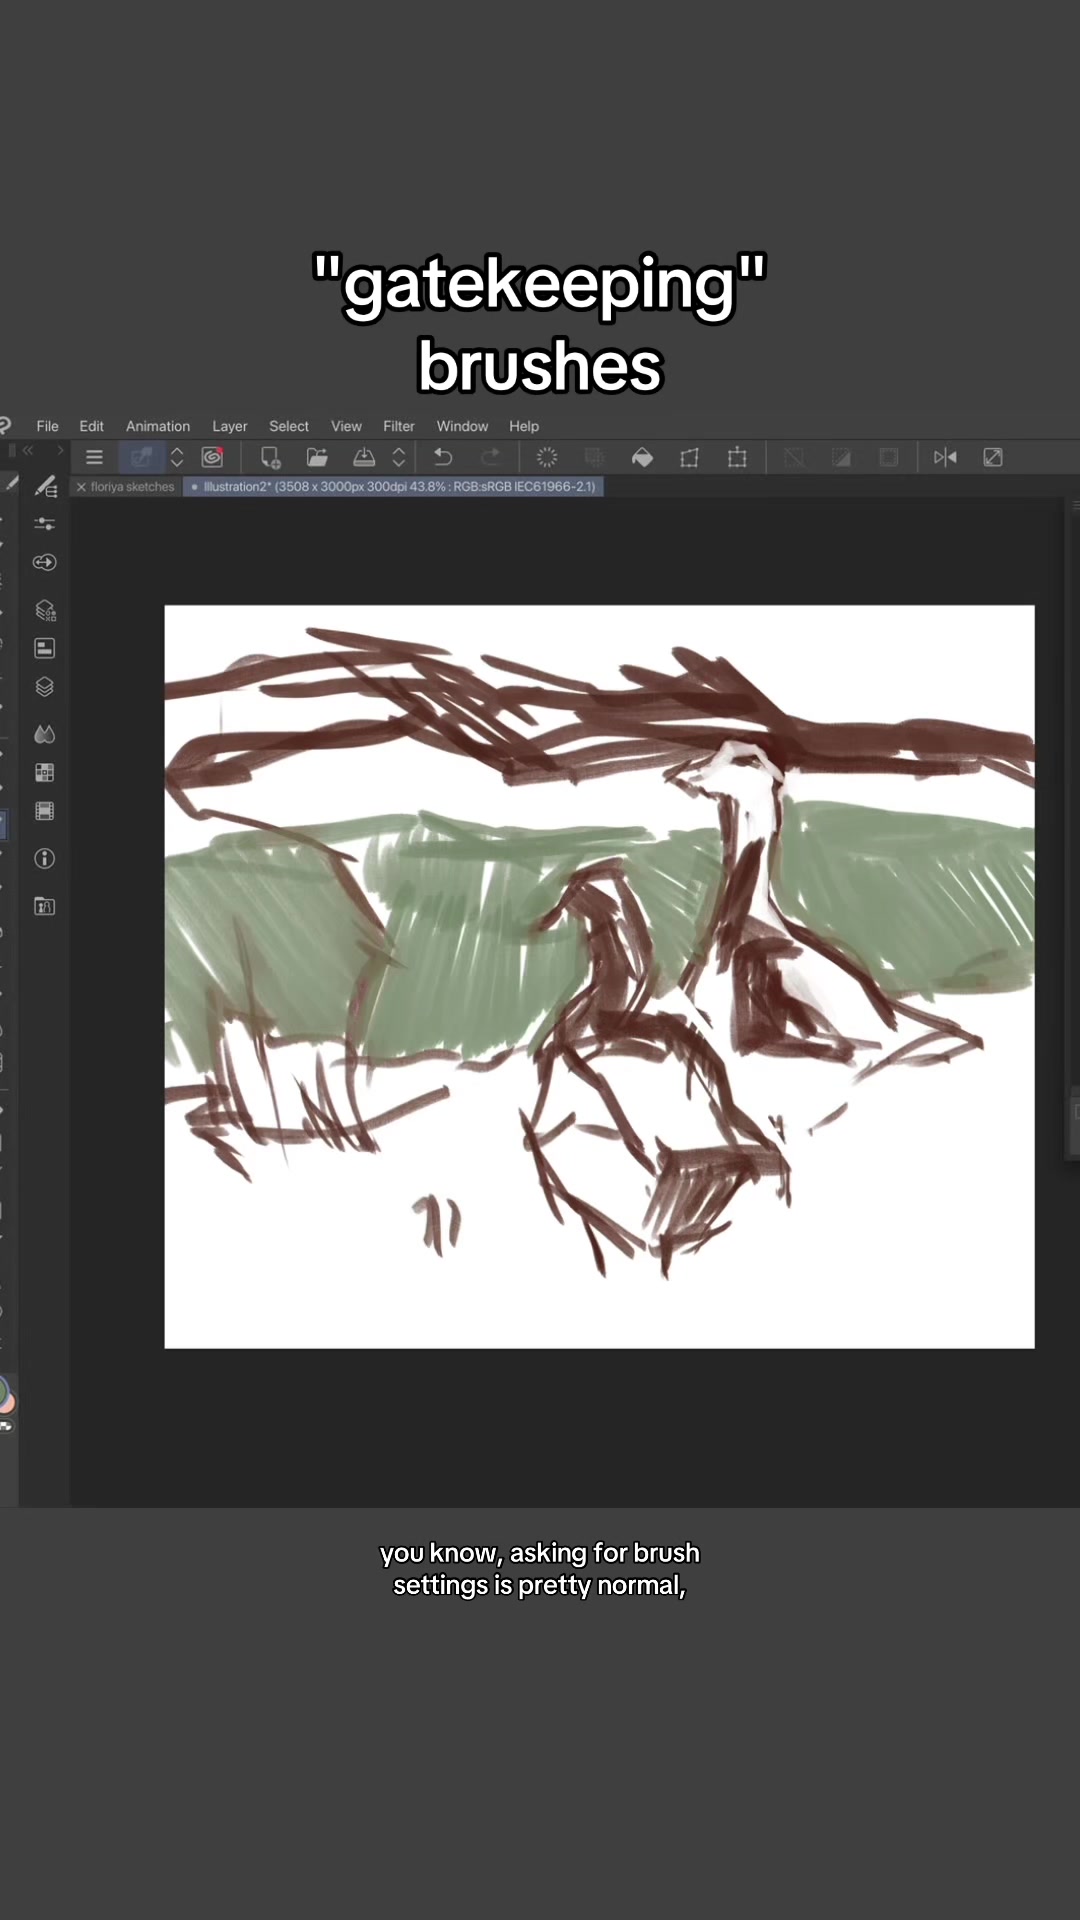Image resolution: width=1080 pixels, height=1920 pixels.
Task: Expand the chevron next to the Save icon
Action: (399, 458)
